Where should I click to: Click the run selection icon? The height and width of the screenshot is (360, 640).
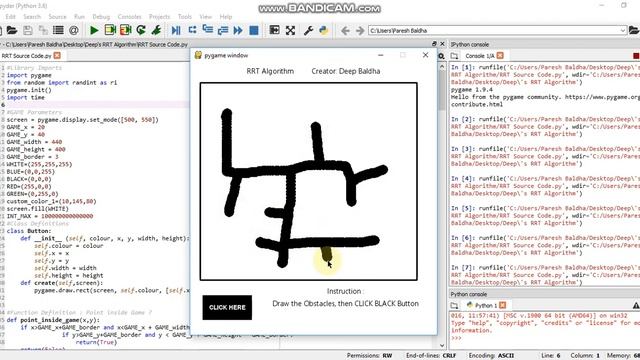tap(156, 30)
